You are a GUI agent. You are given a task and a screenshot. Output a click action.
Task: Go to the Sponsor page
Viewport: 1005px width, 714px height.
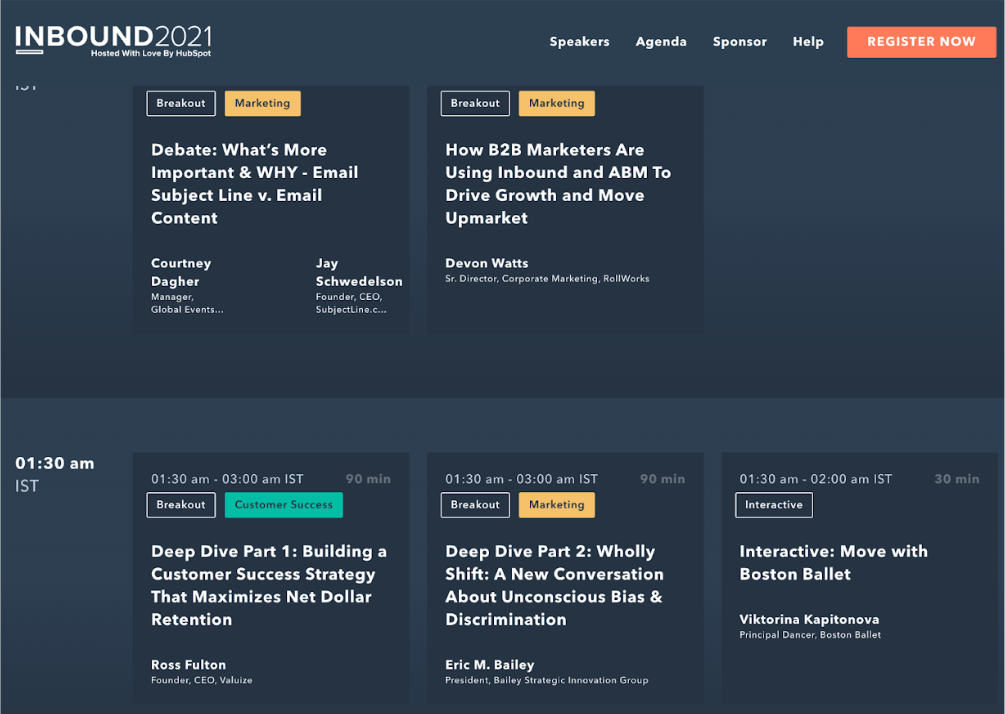click(x=740, y=42)
